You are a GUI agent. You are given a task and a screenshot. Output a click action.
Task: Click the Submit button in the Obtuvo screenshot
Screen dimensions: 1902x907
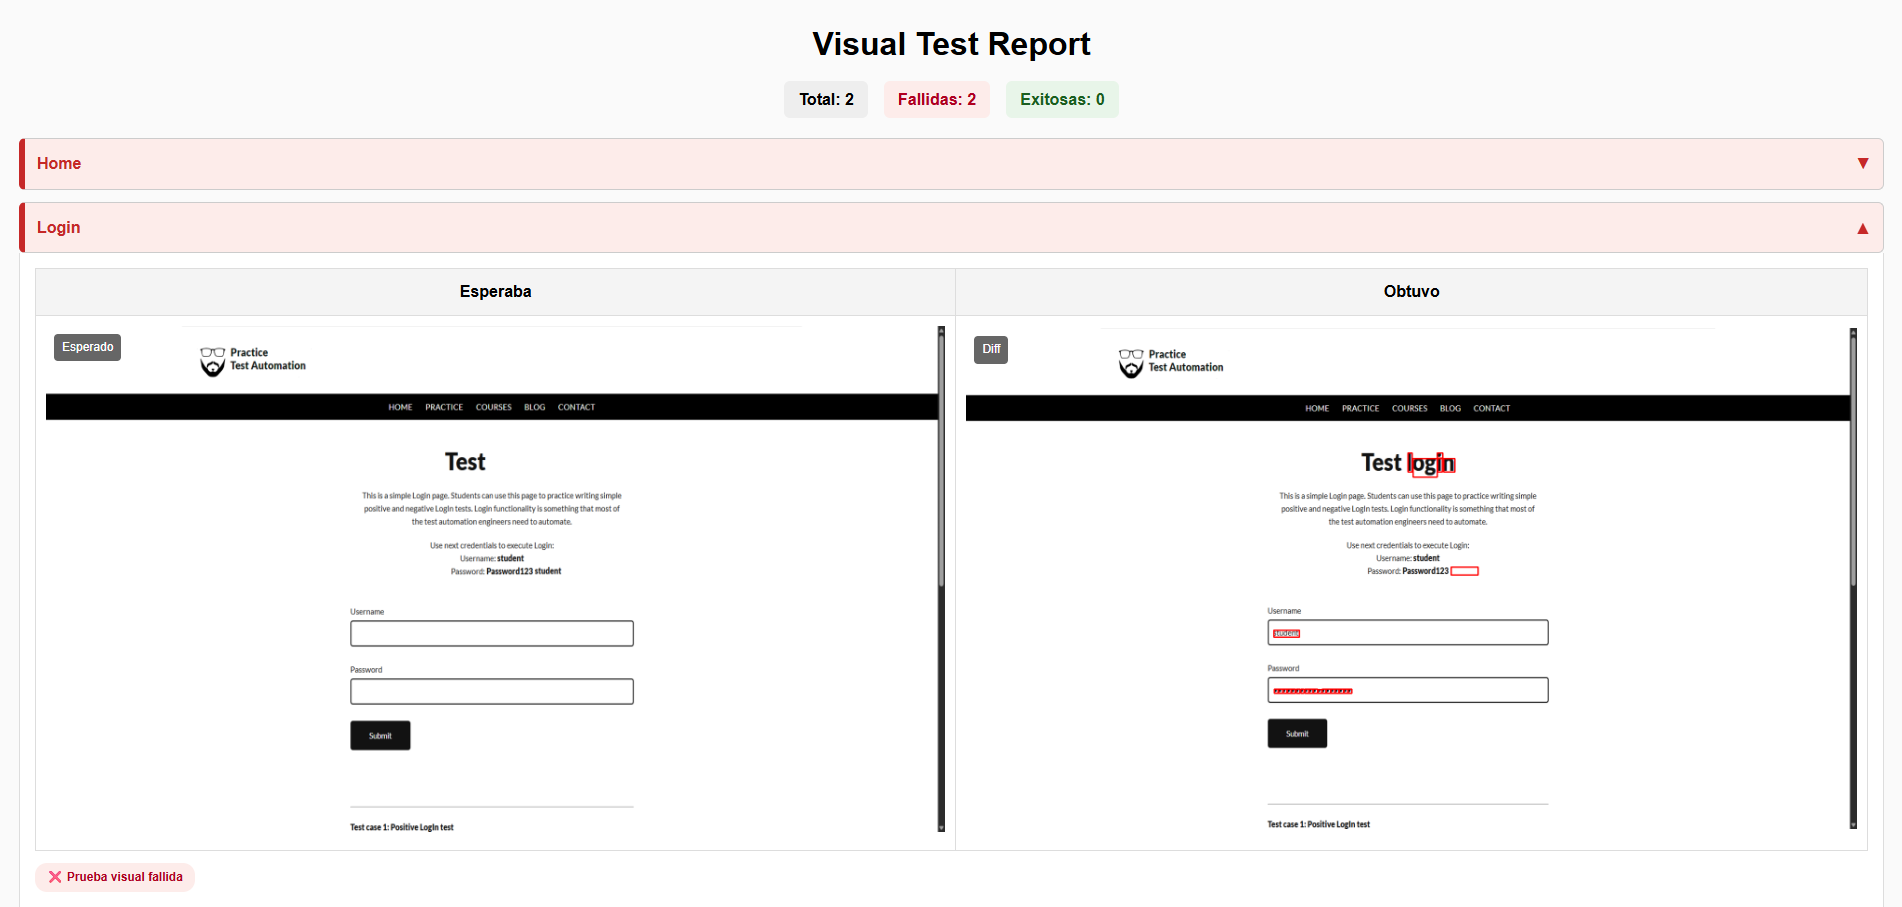[1297, 733]
